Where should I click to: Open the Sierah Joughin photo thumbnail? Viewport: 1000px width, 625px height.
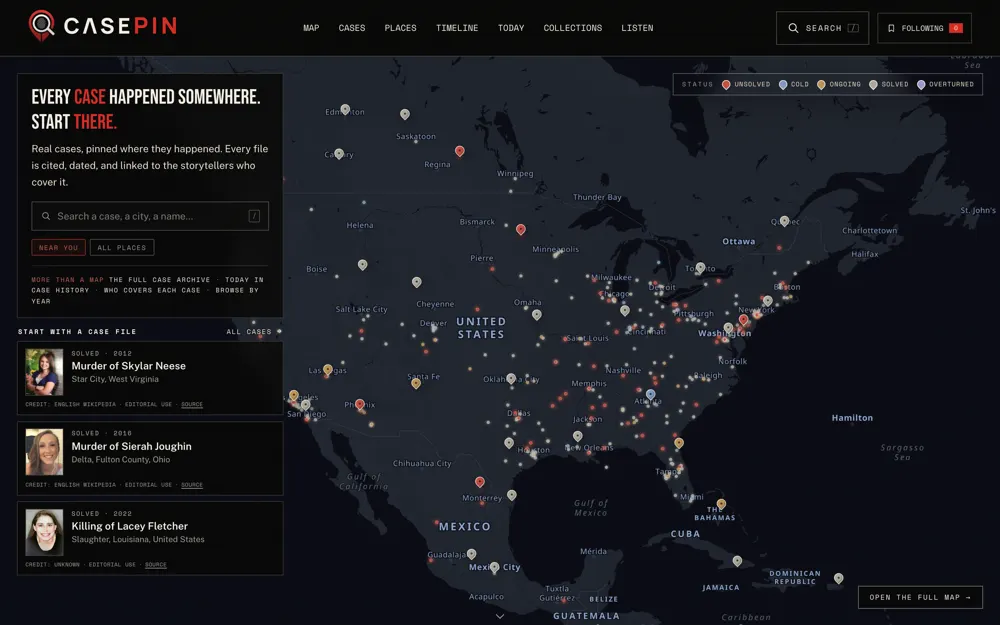pos(44,452)
